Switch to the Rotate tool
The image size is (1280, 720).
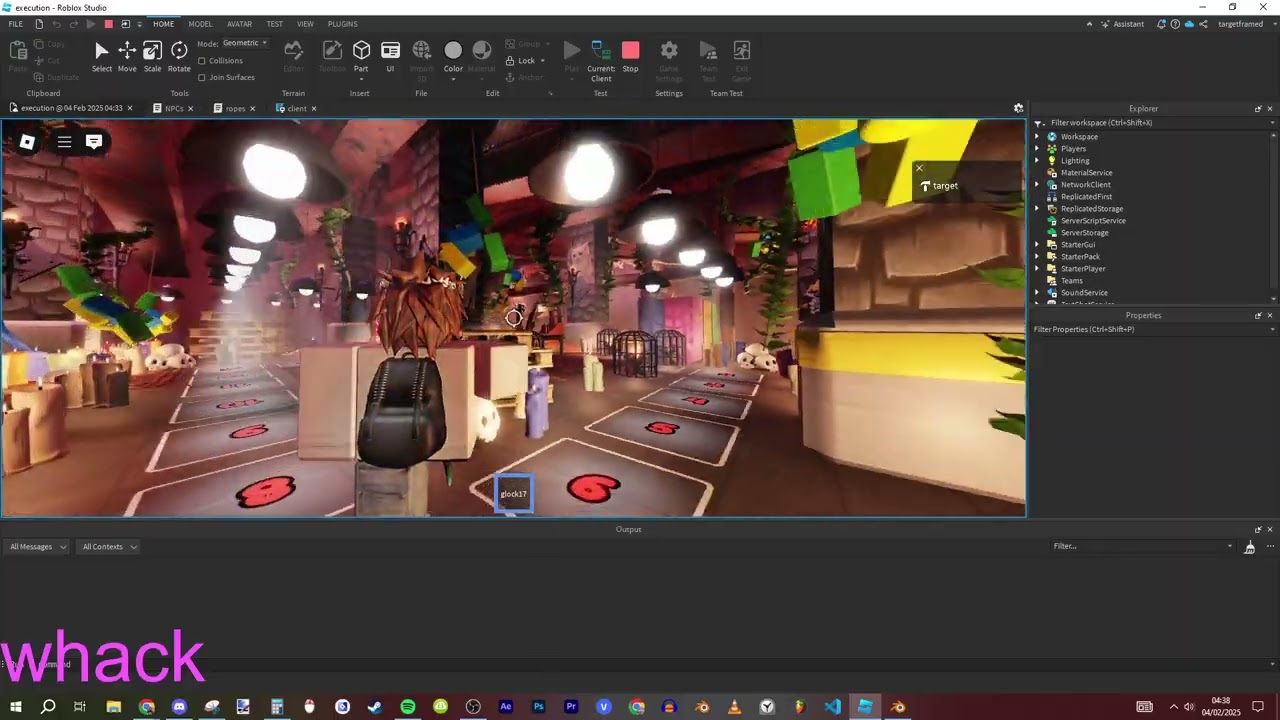pos(179,57)
